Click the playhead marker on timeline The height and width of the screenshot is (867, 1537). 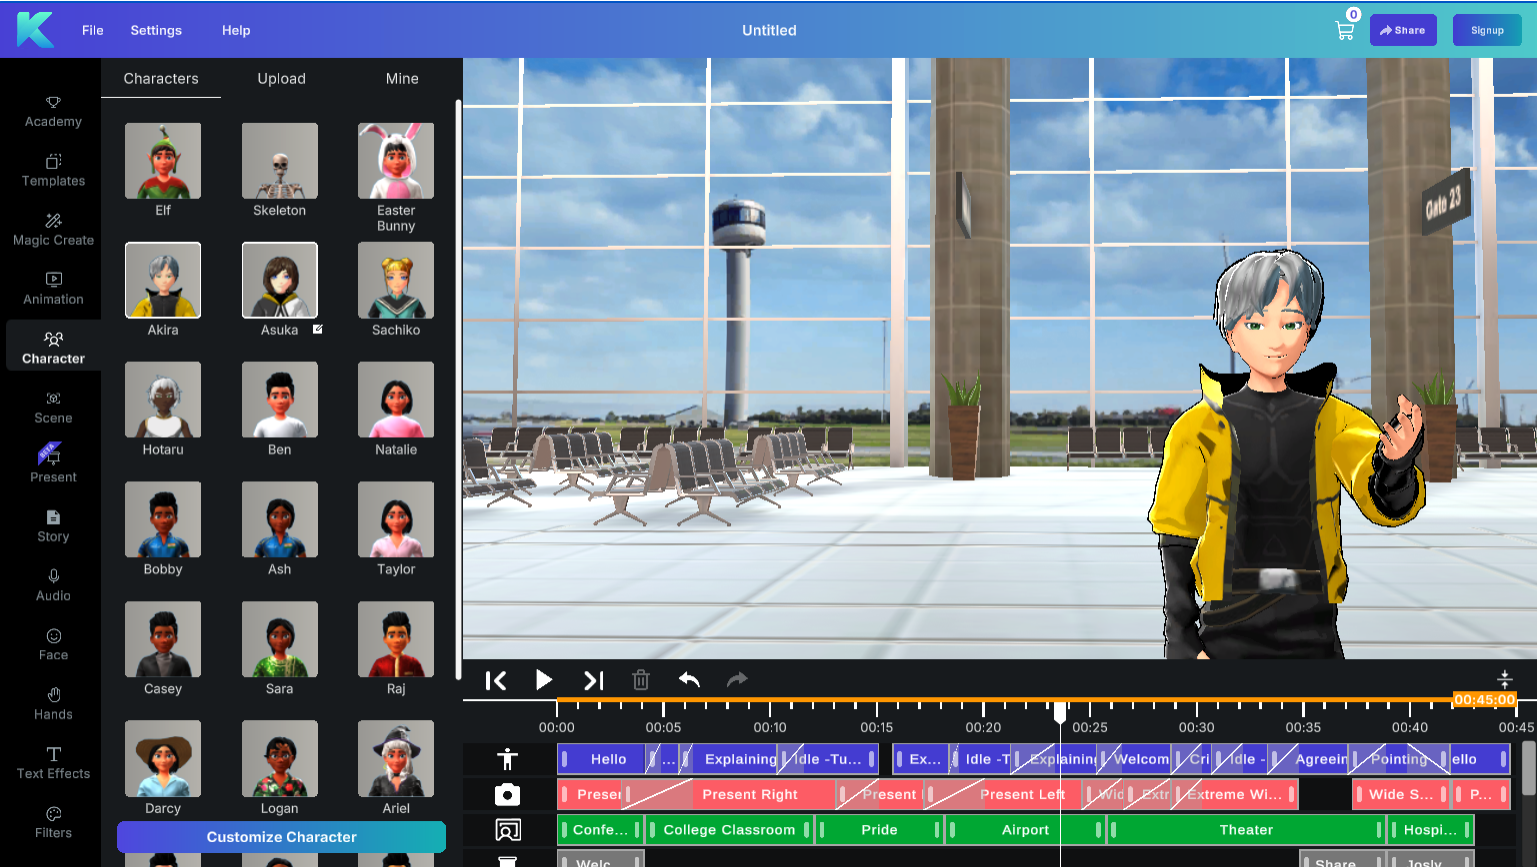click(x=1060, y=711)
